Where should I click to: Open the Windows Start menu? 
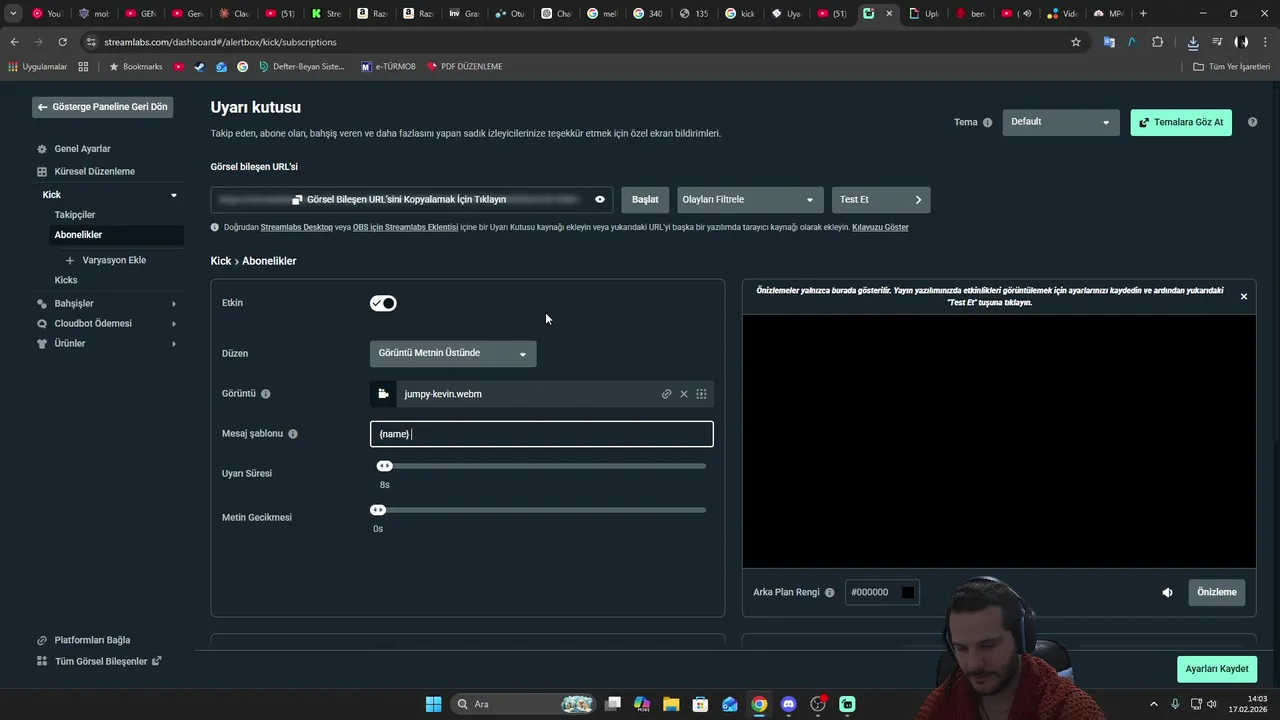point(433,704)
